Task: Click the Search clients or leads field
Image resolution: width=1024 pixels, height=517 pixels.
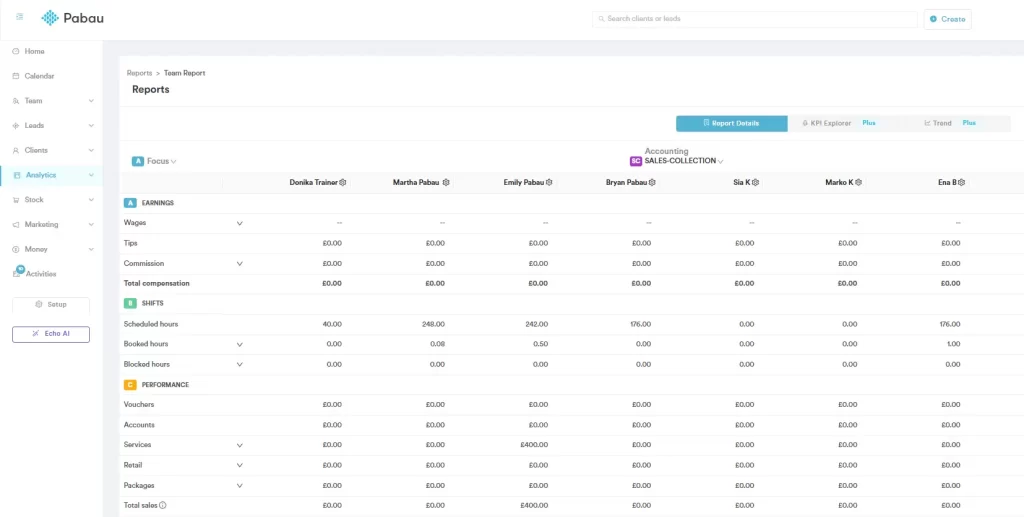Action: click(x=754, y=19)
